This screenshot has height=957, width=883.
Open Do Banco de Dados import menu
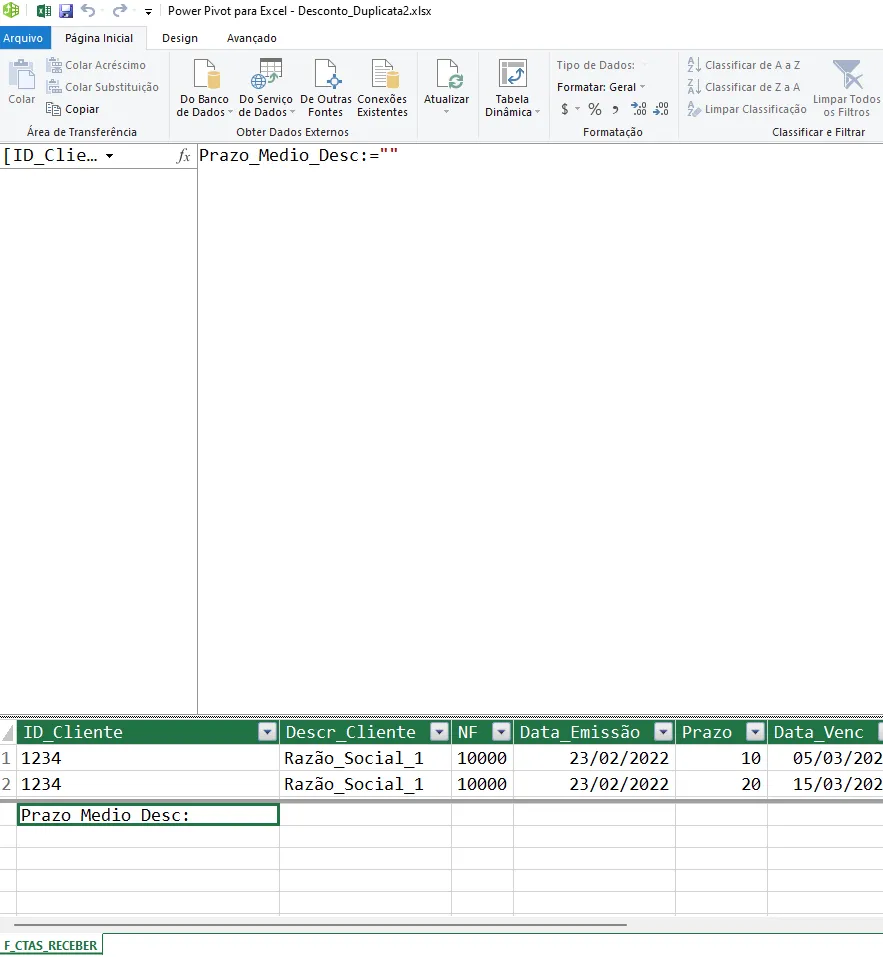tap(204, 88)
